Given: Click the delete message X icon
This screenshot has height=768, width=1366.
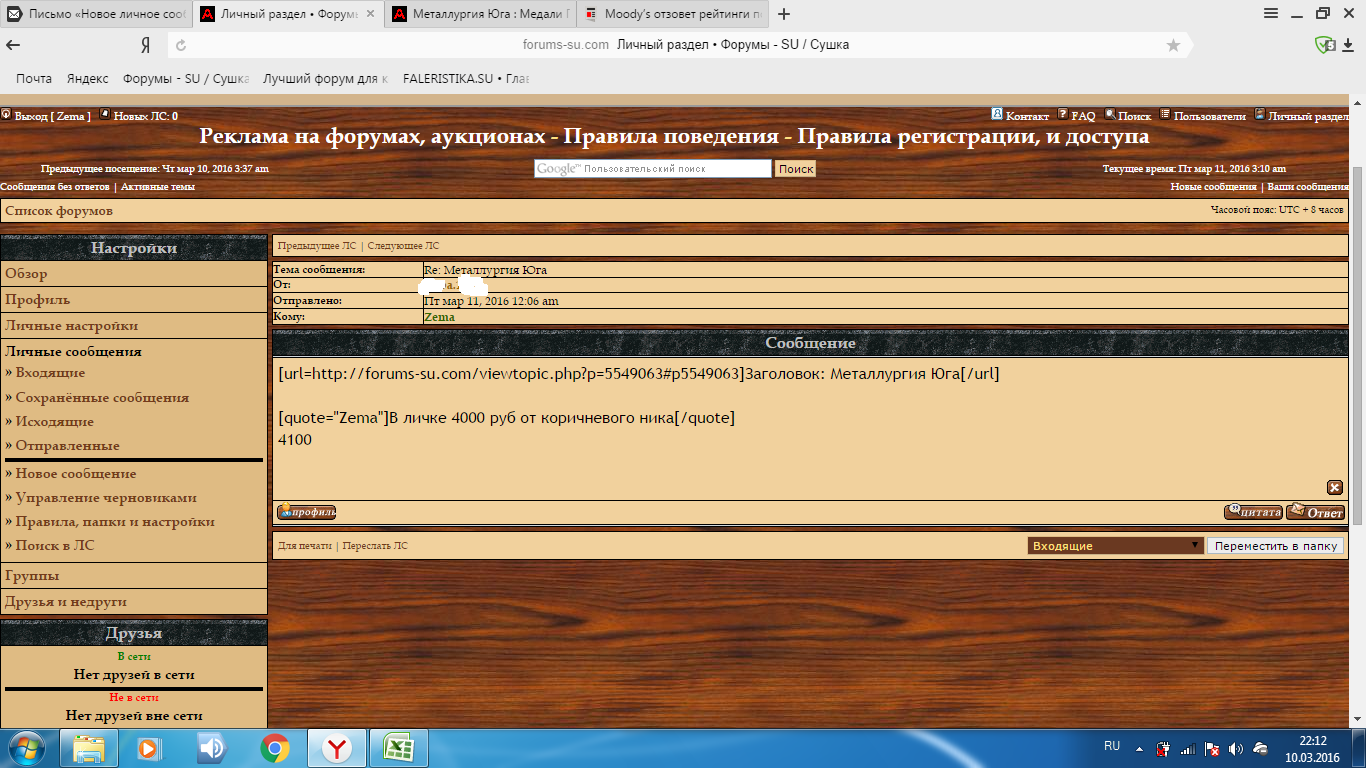Looking at the screenshot, I should pos(1335,487).
